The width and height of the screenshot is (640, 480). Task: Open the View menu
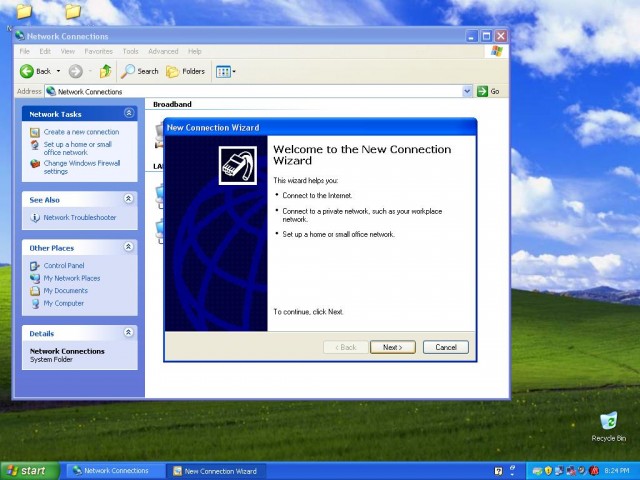(68, 51)
